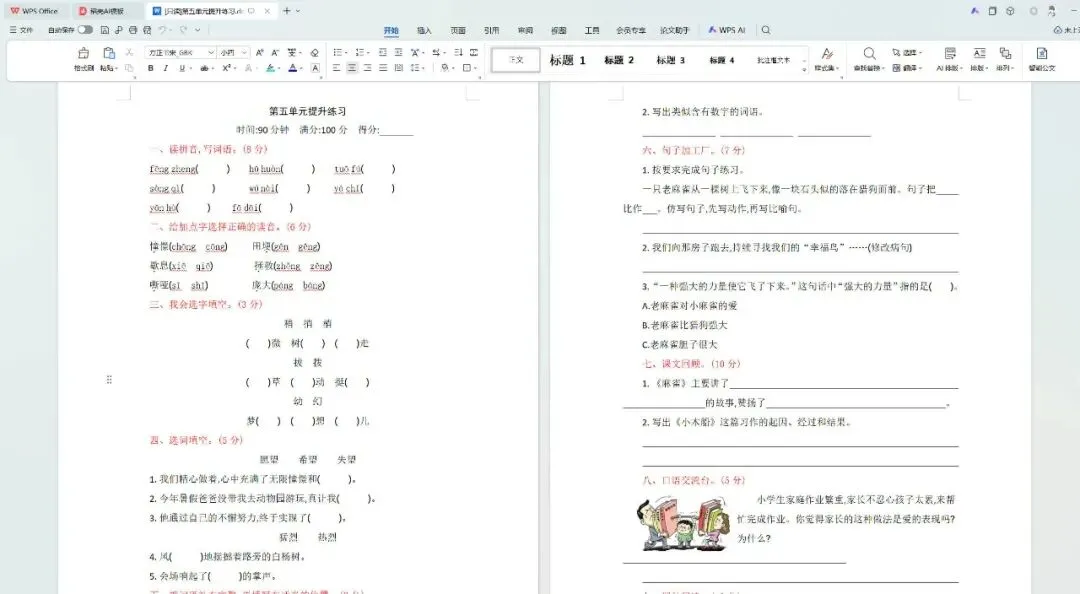Toggle the 自动保存 auto-save switch
1080x594 pixels.
pyautogui.click(x=85, y=30)
